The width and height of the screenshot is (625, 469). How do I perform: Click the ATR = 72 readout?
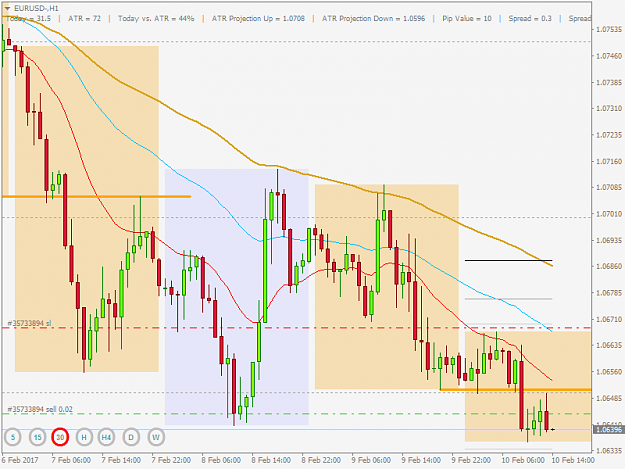(x=85, y=18)
